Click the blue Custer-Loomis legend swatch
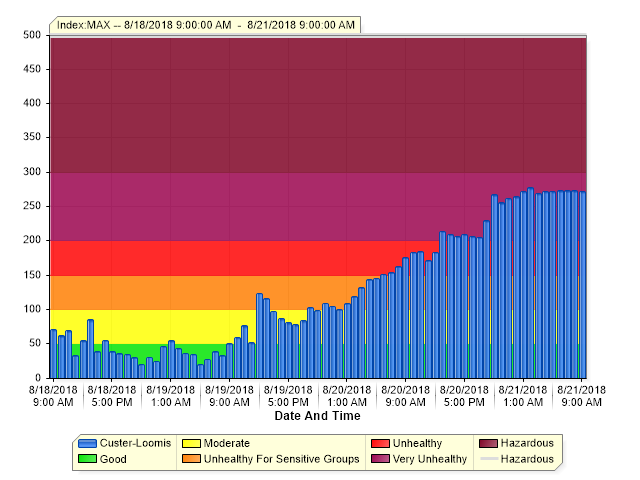The width and height of the screenshot is (640, 480). coord(87,443)
